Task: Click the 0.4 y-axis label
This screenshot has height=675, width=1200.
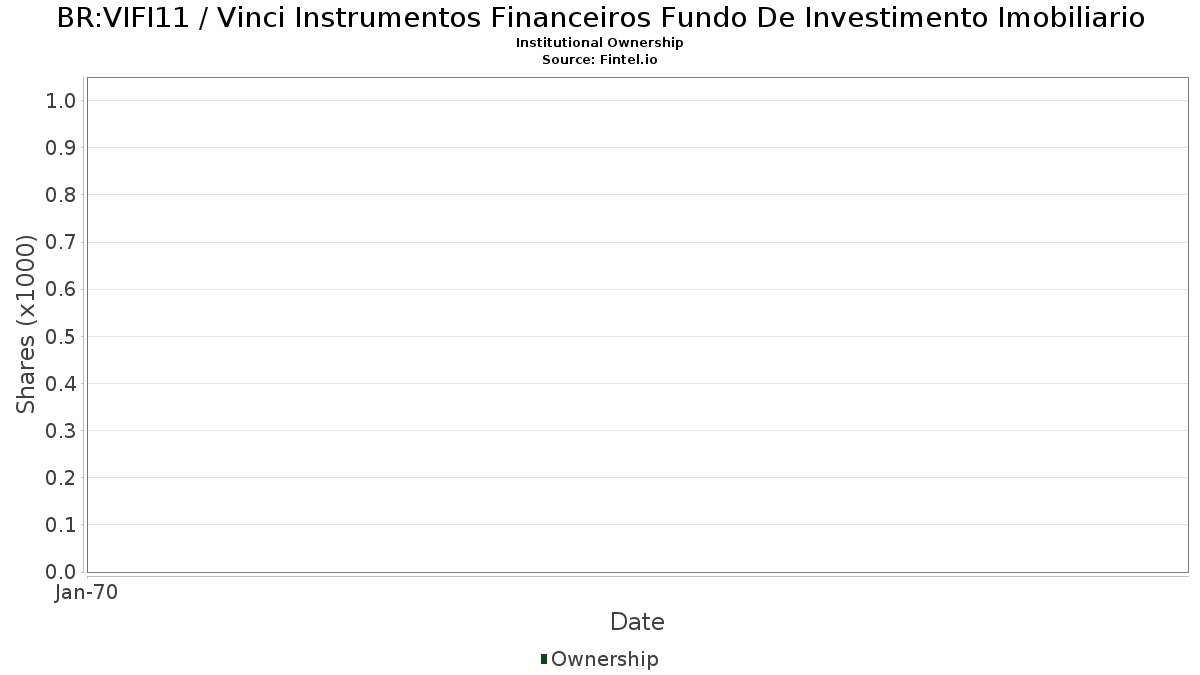Action: click(61, 384)
